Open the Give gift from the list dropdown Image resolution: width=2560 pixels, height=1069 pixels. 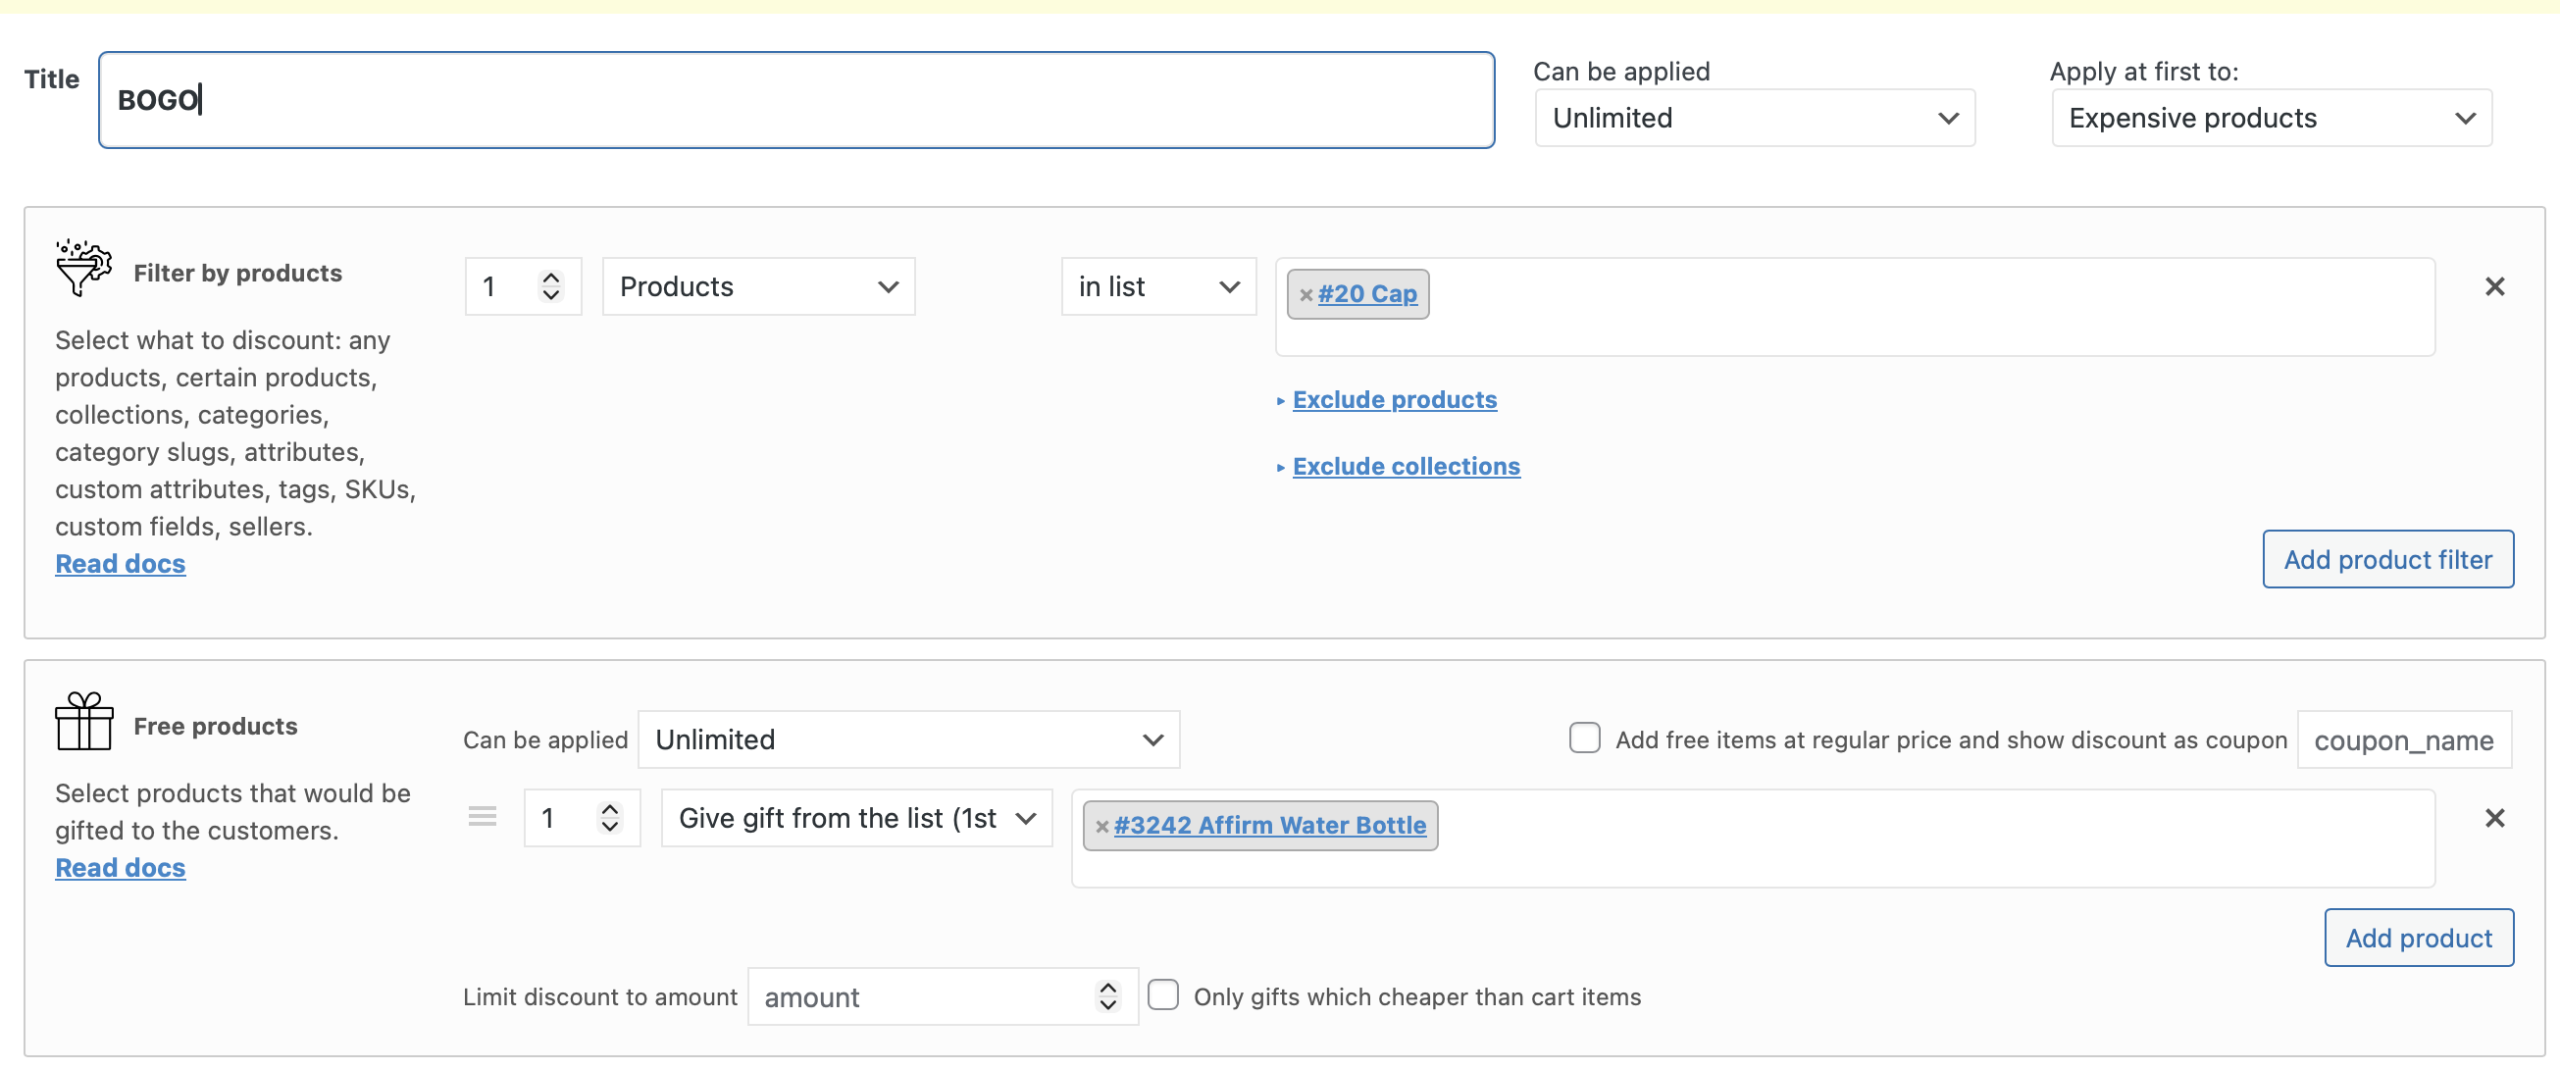[x=856, y=818]
